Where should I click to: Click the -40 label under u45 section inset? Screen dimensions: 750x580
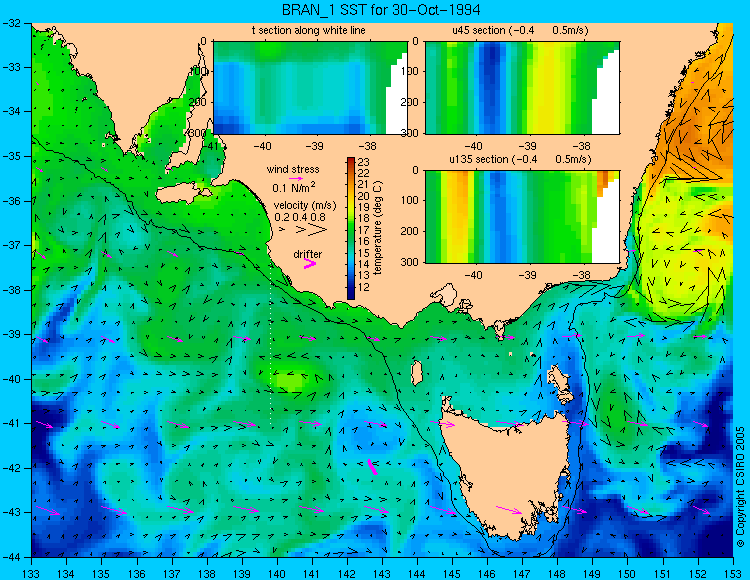click(474, 146)
